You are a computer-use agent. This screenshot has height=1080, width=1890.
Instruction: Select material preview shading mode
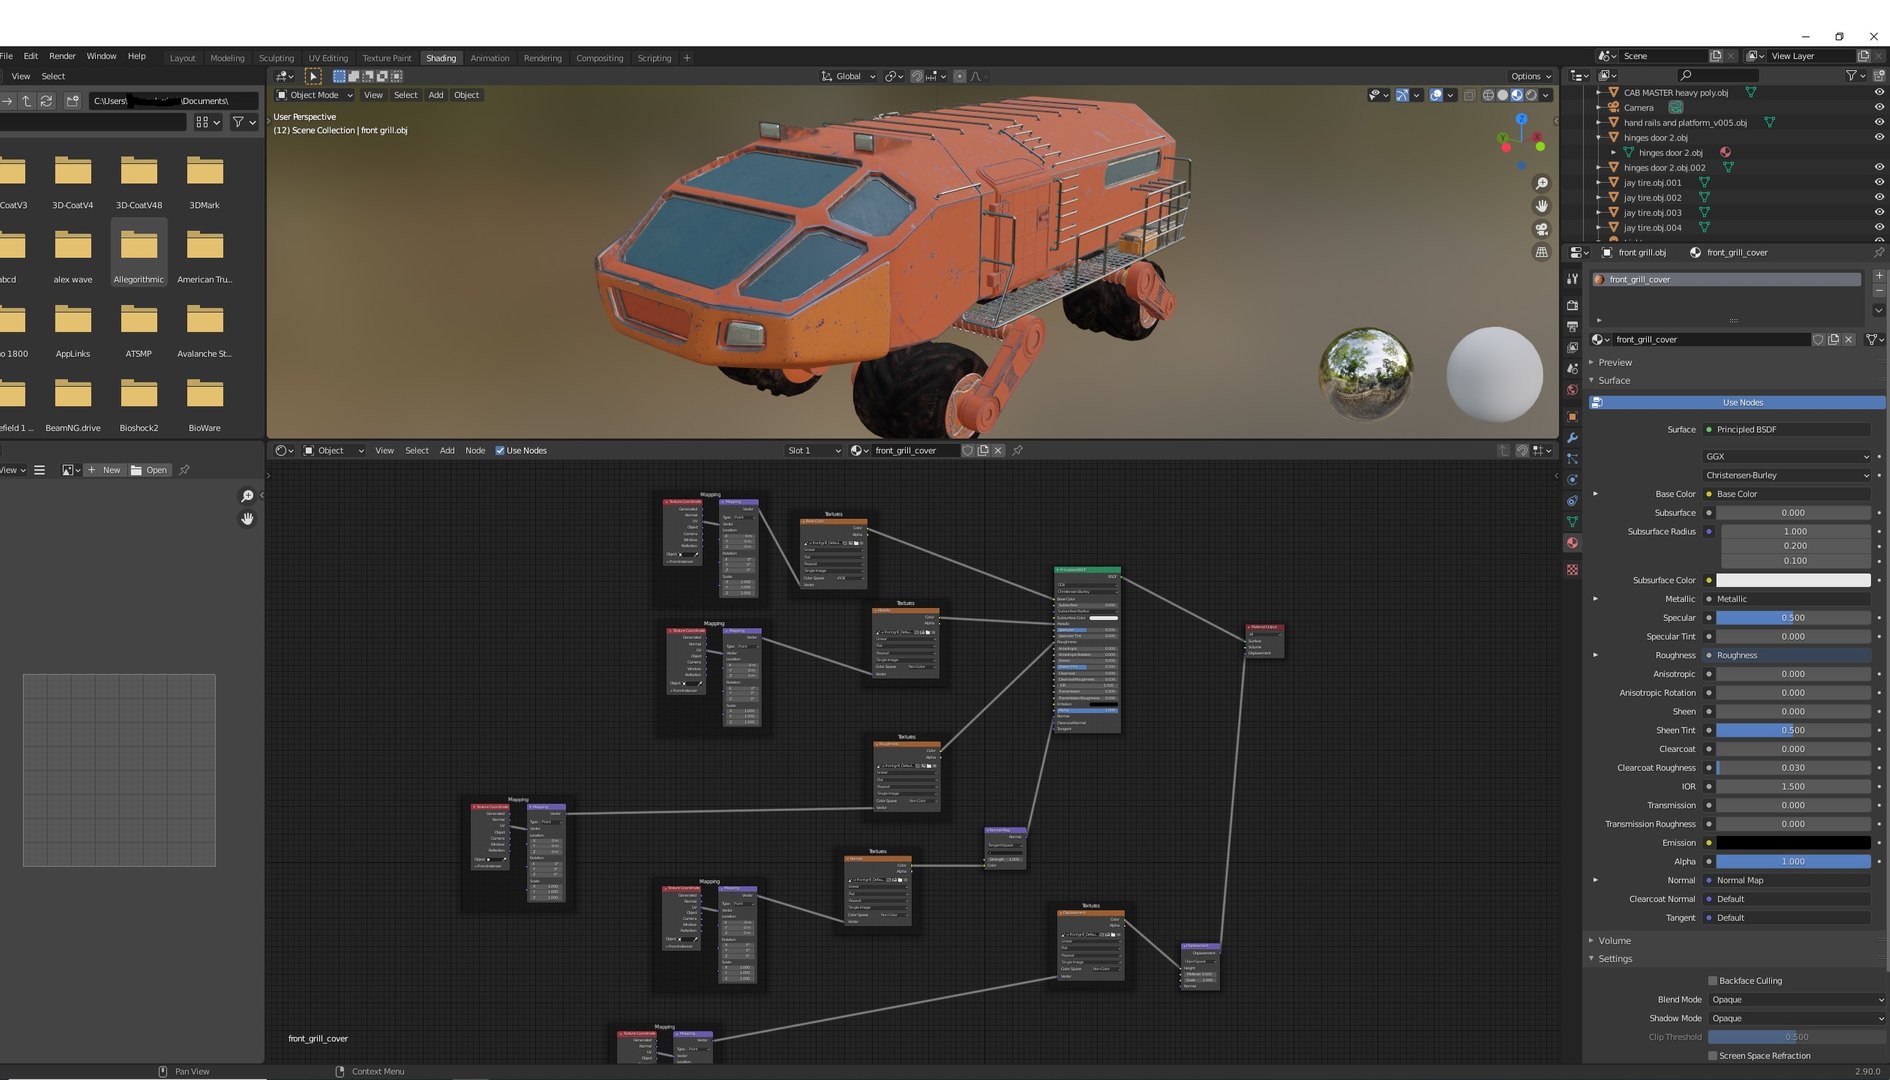pos(1517,95)
